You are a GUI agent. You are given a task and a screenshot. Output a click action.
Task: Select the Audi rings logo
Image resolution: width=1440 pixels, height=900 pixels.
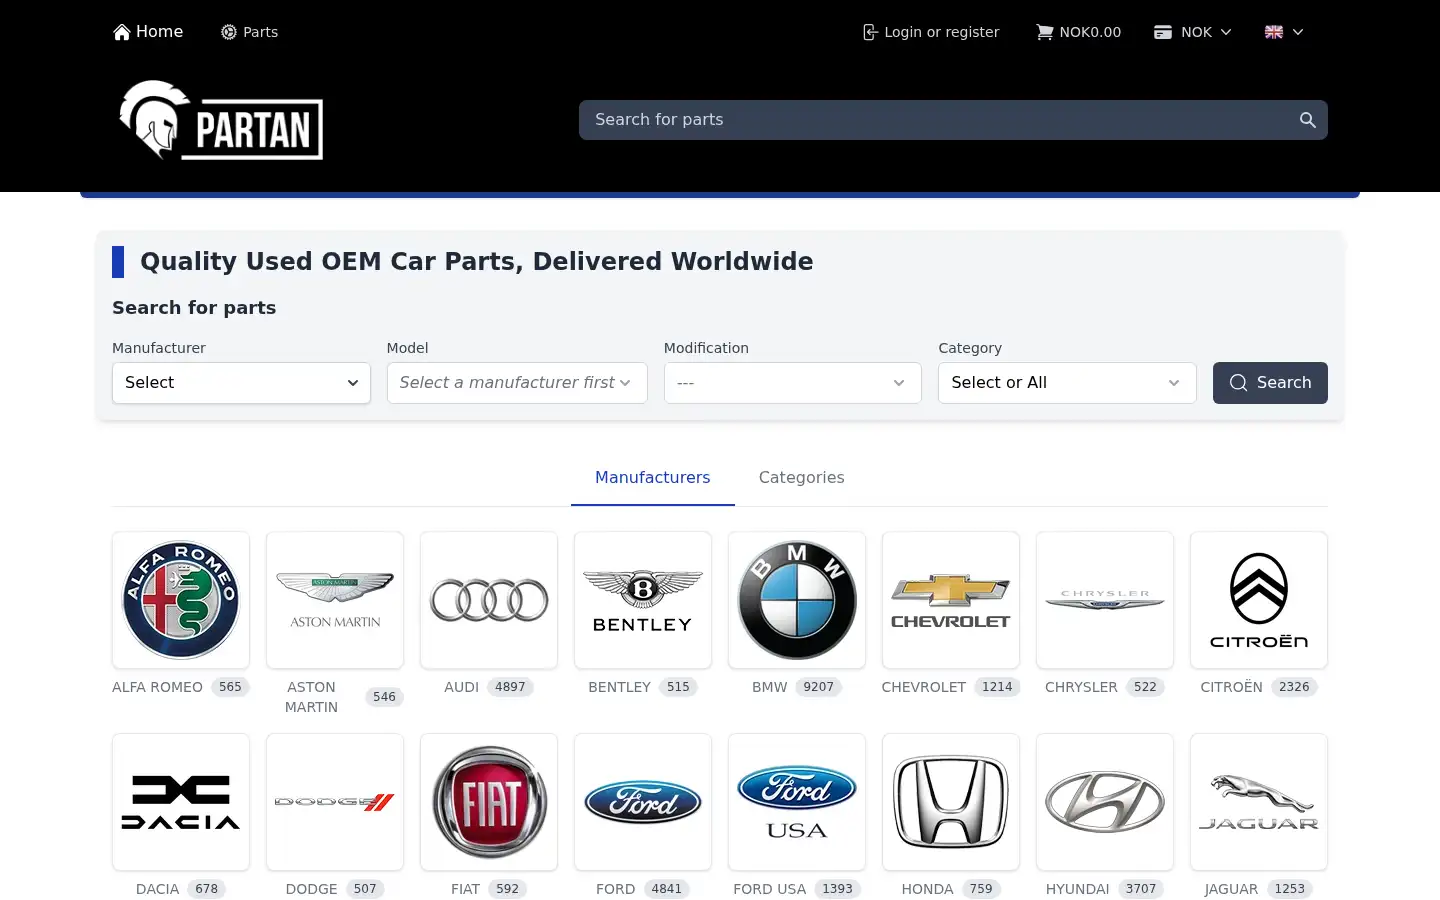tap(489, 600)
